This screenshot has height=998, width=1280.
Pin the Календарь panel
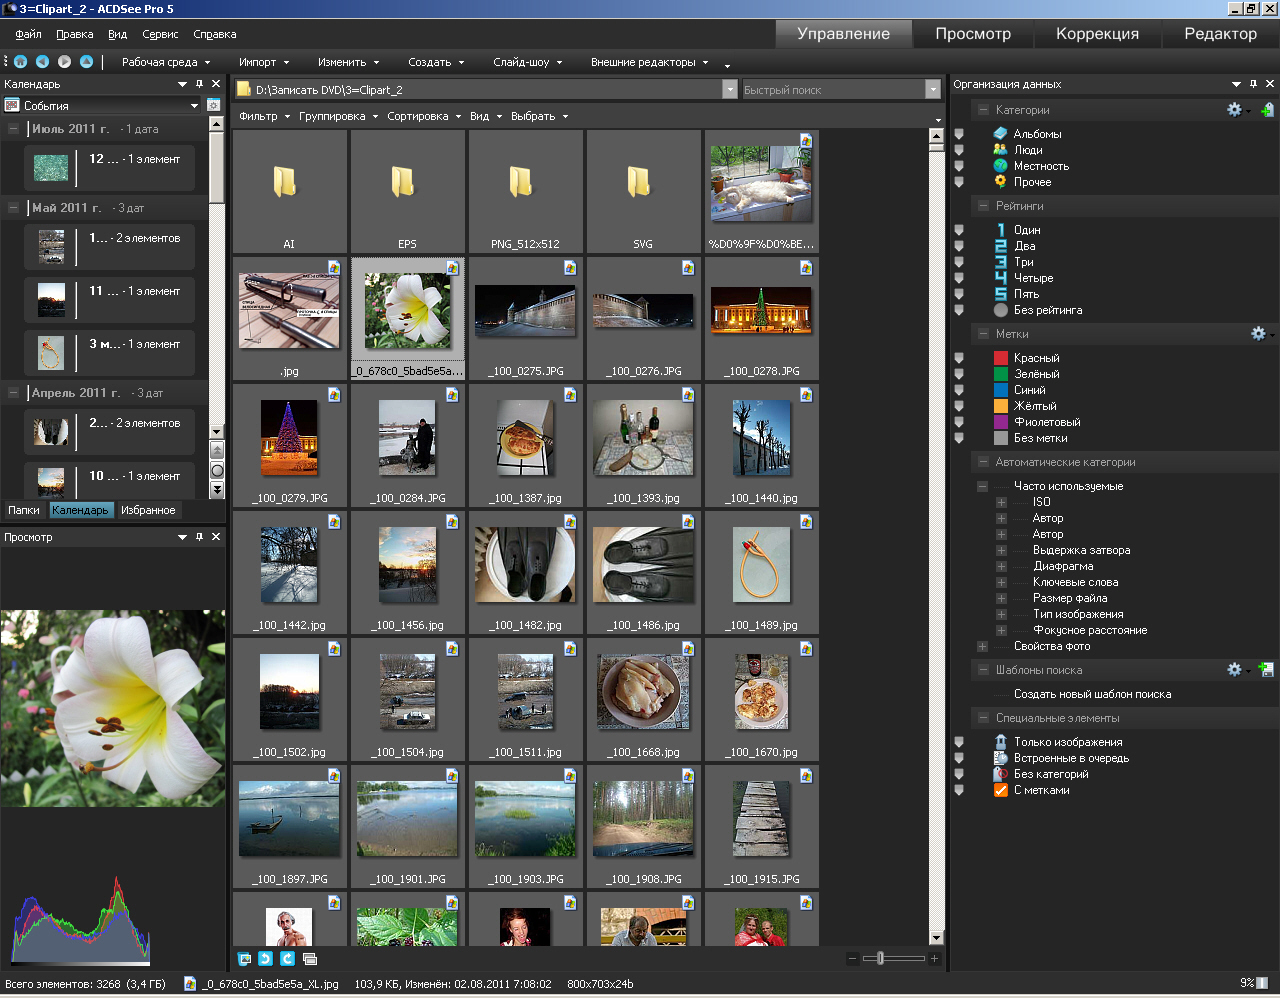[199, 85]
